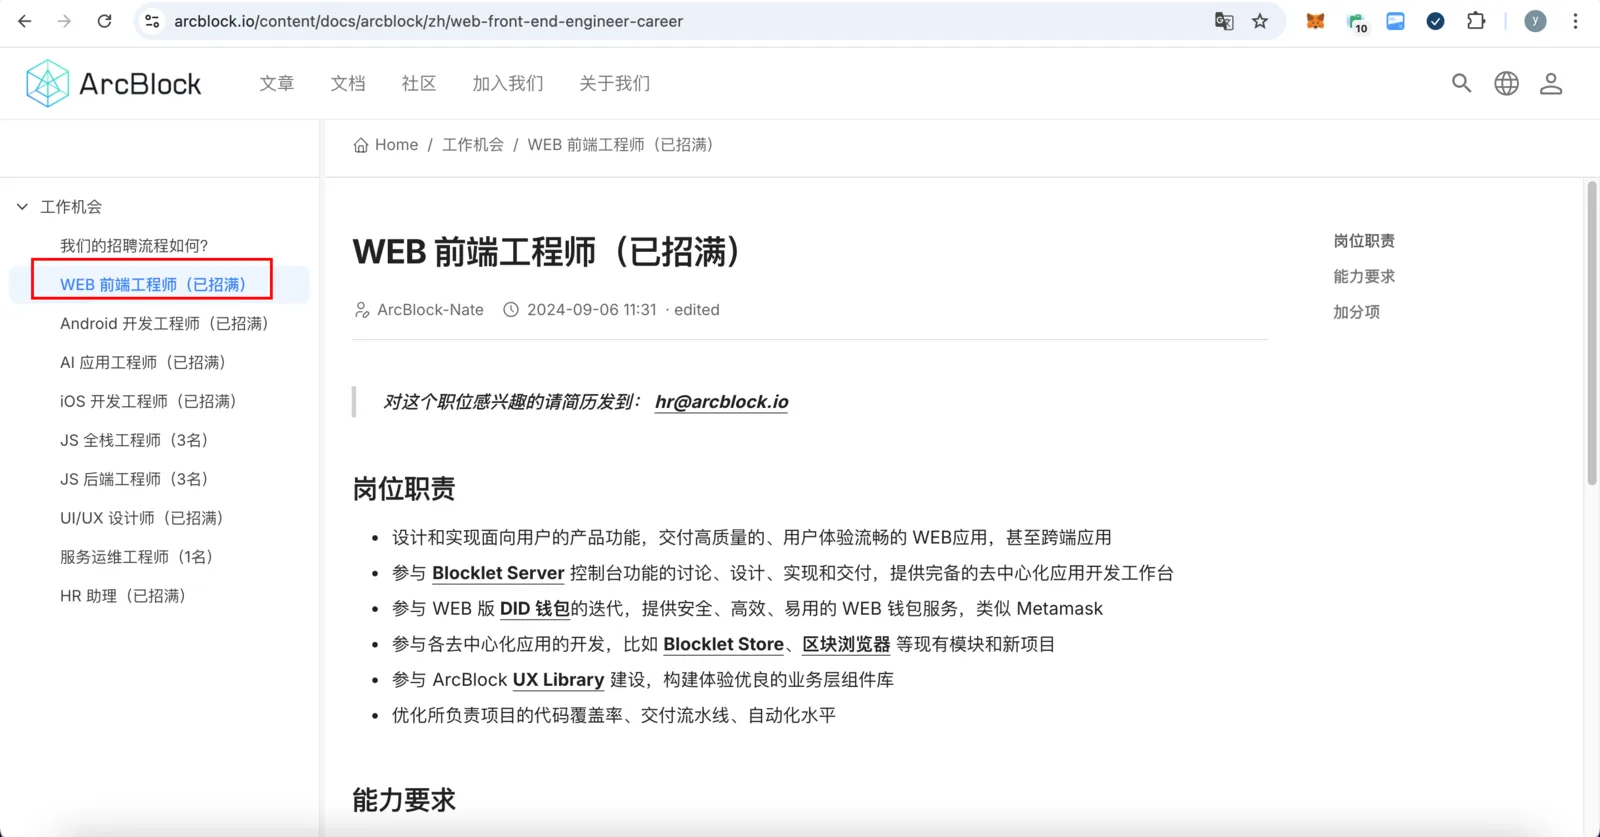Open the Blocklet Store link

pos(723,645)
